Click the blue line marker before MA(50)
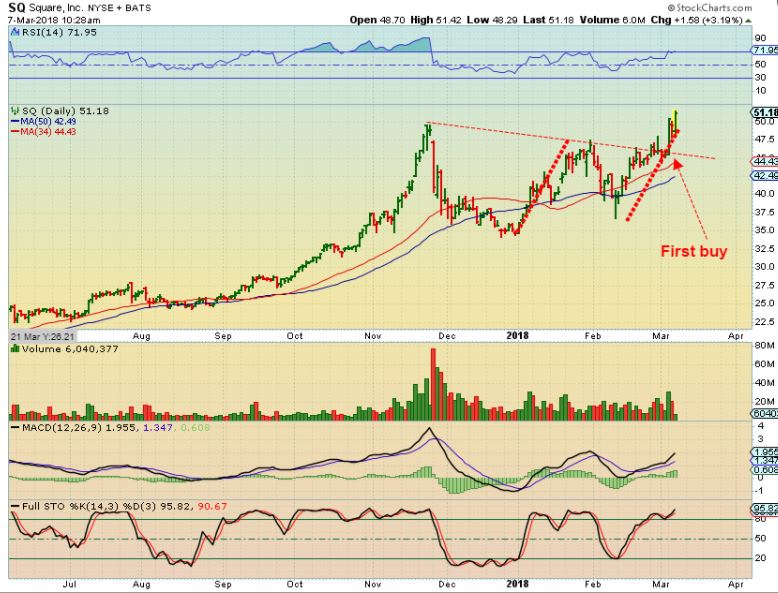 [x=15, y=122]
